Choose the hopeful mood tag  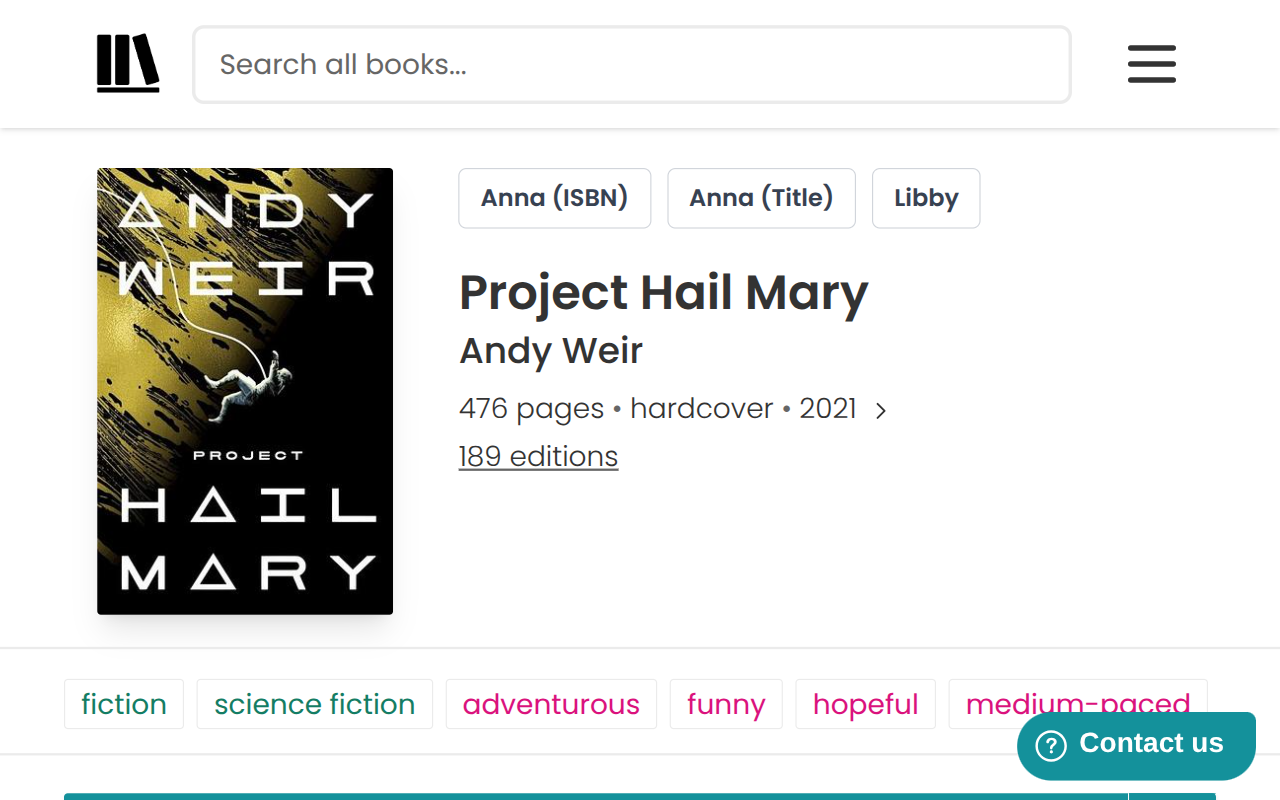[866, 704]
